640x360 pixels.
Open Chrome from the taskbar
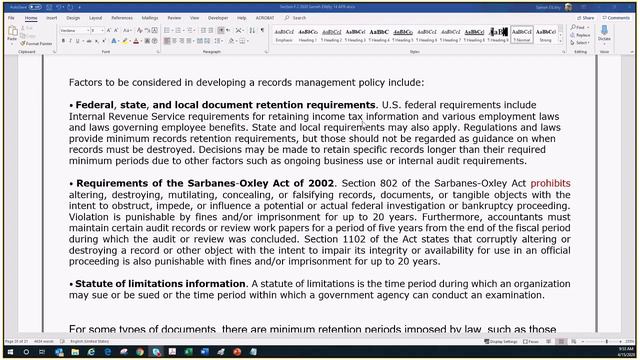[140, 351]
